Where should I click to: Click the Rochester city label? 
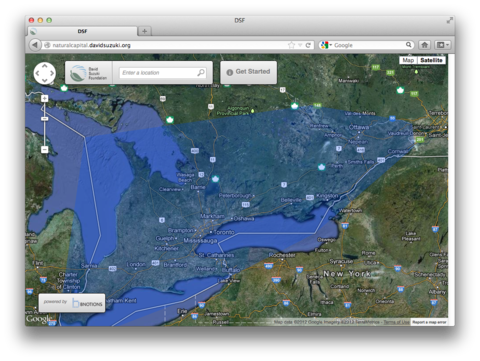pos(282,255)
